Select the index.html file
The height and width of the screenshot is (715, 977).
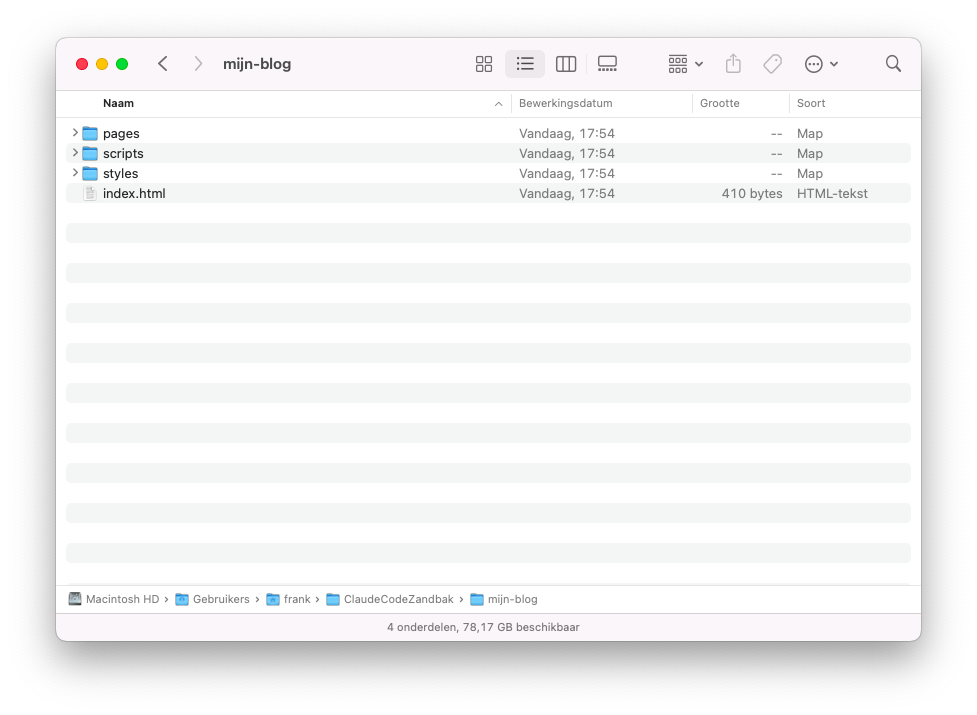[134, 193]
